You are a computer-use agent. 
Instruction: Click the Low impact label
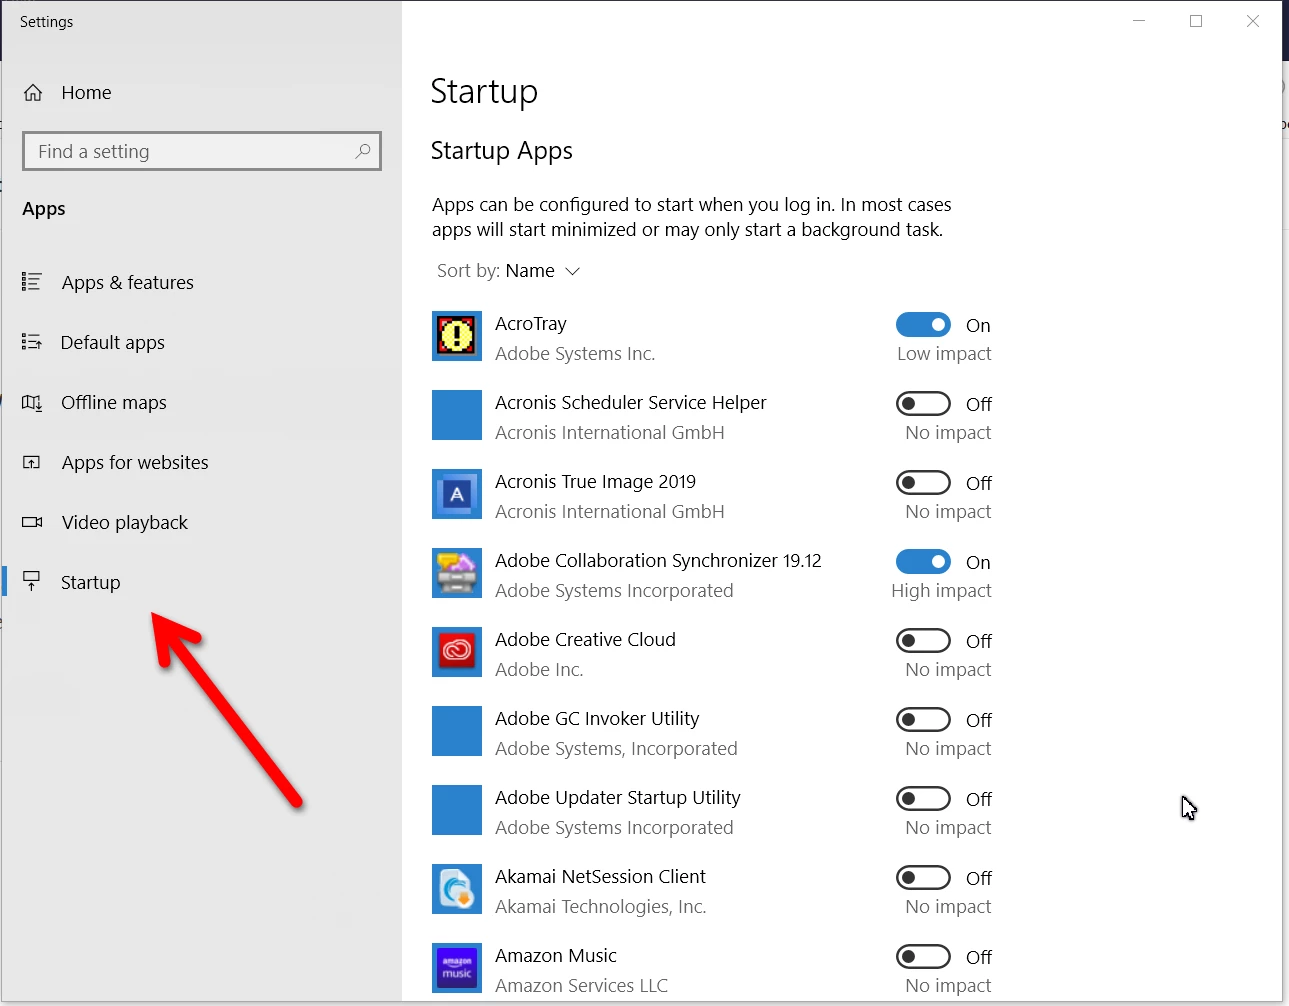click(x=944, y=354)
